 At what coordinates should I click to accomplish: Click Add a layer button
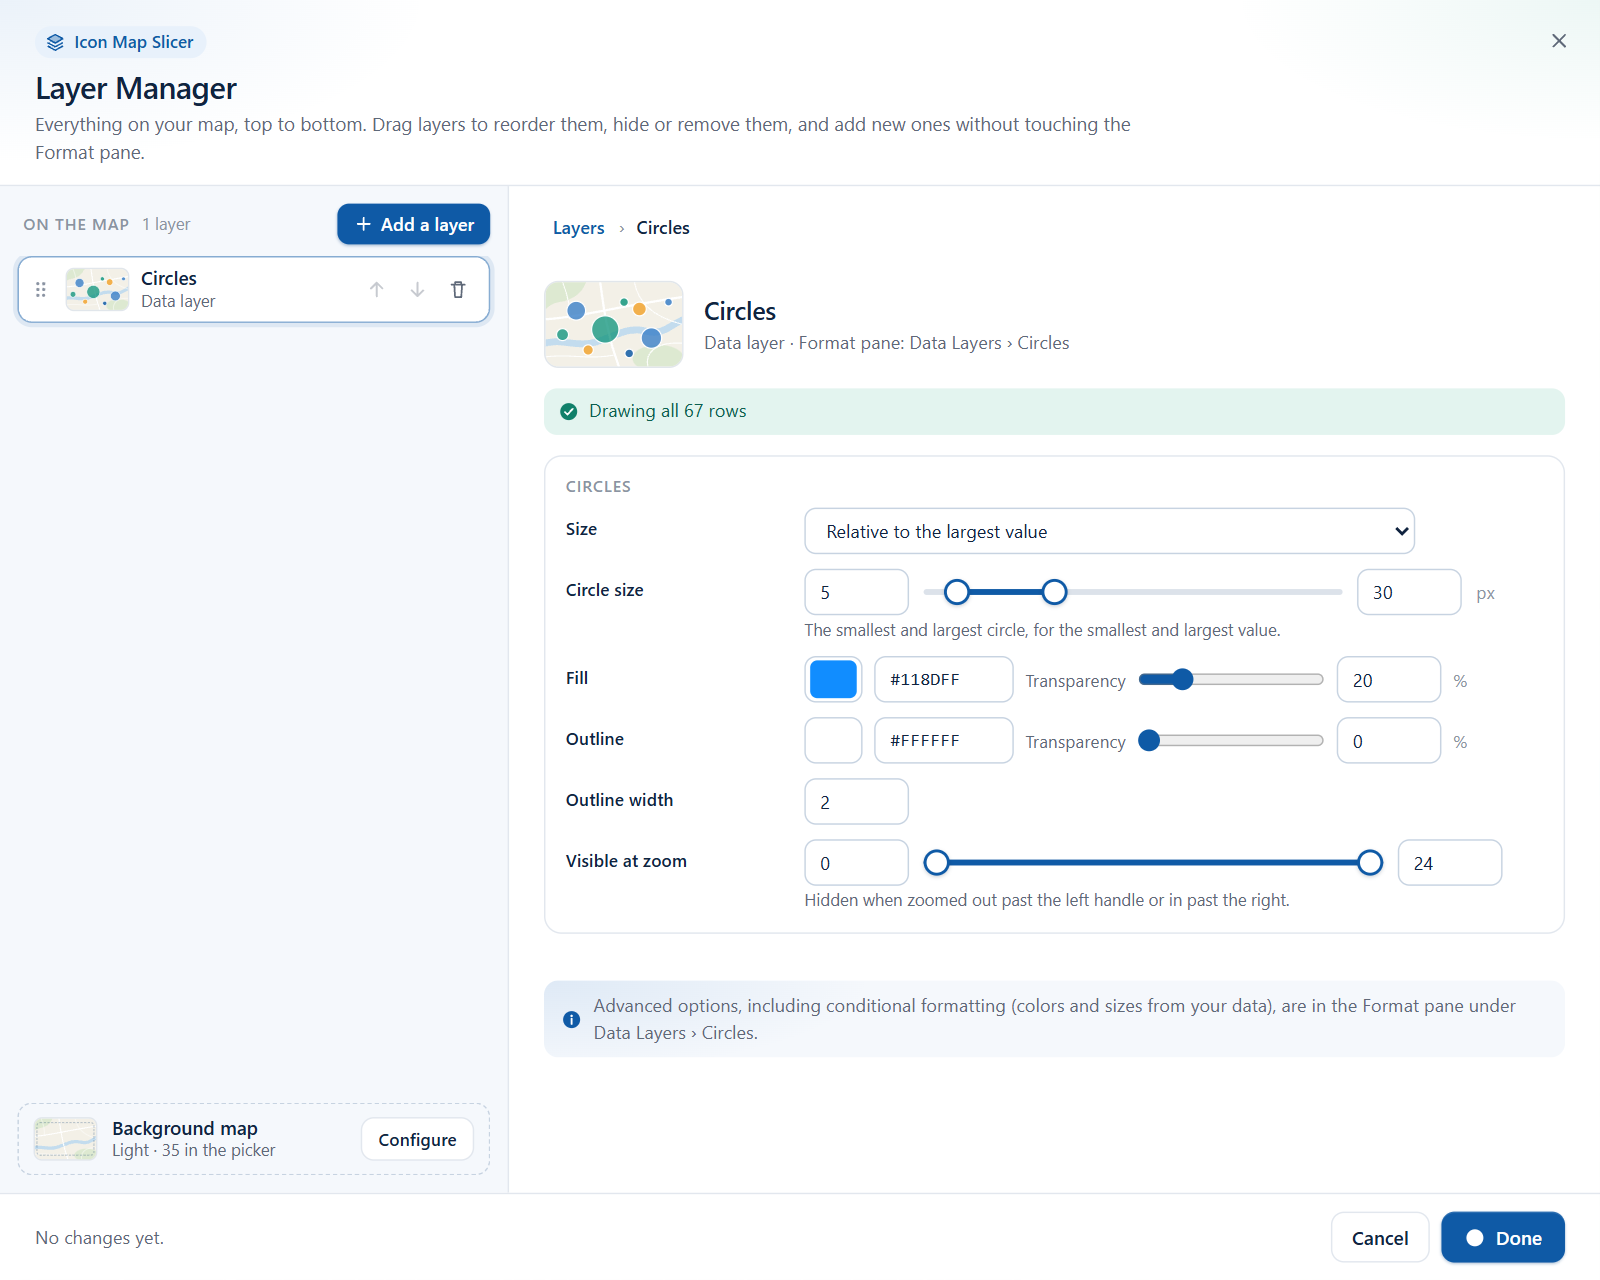(413, 224)
